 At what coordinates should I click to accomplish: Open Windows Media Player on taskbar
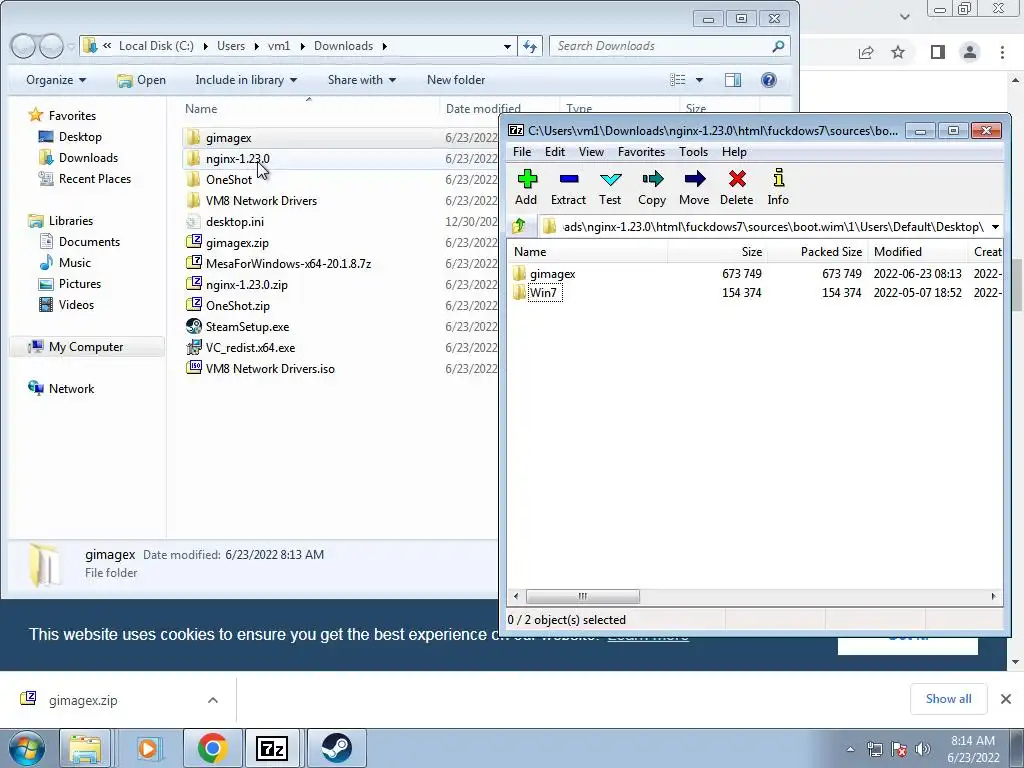148,748
